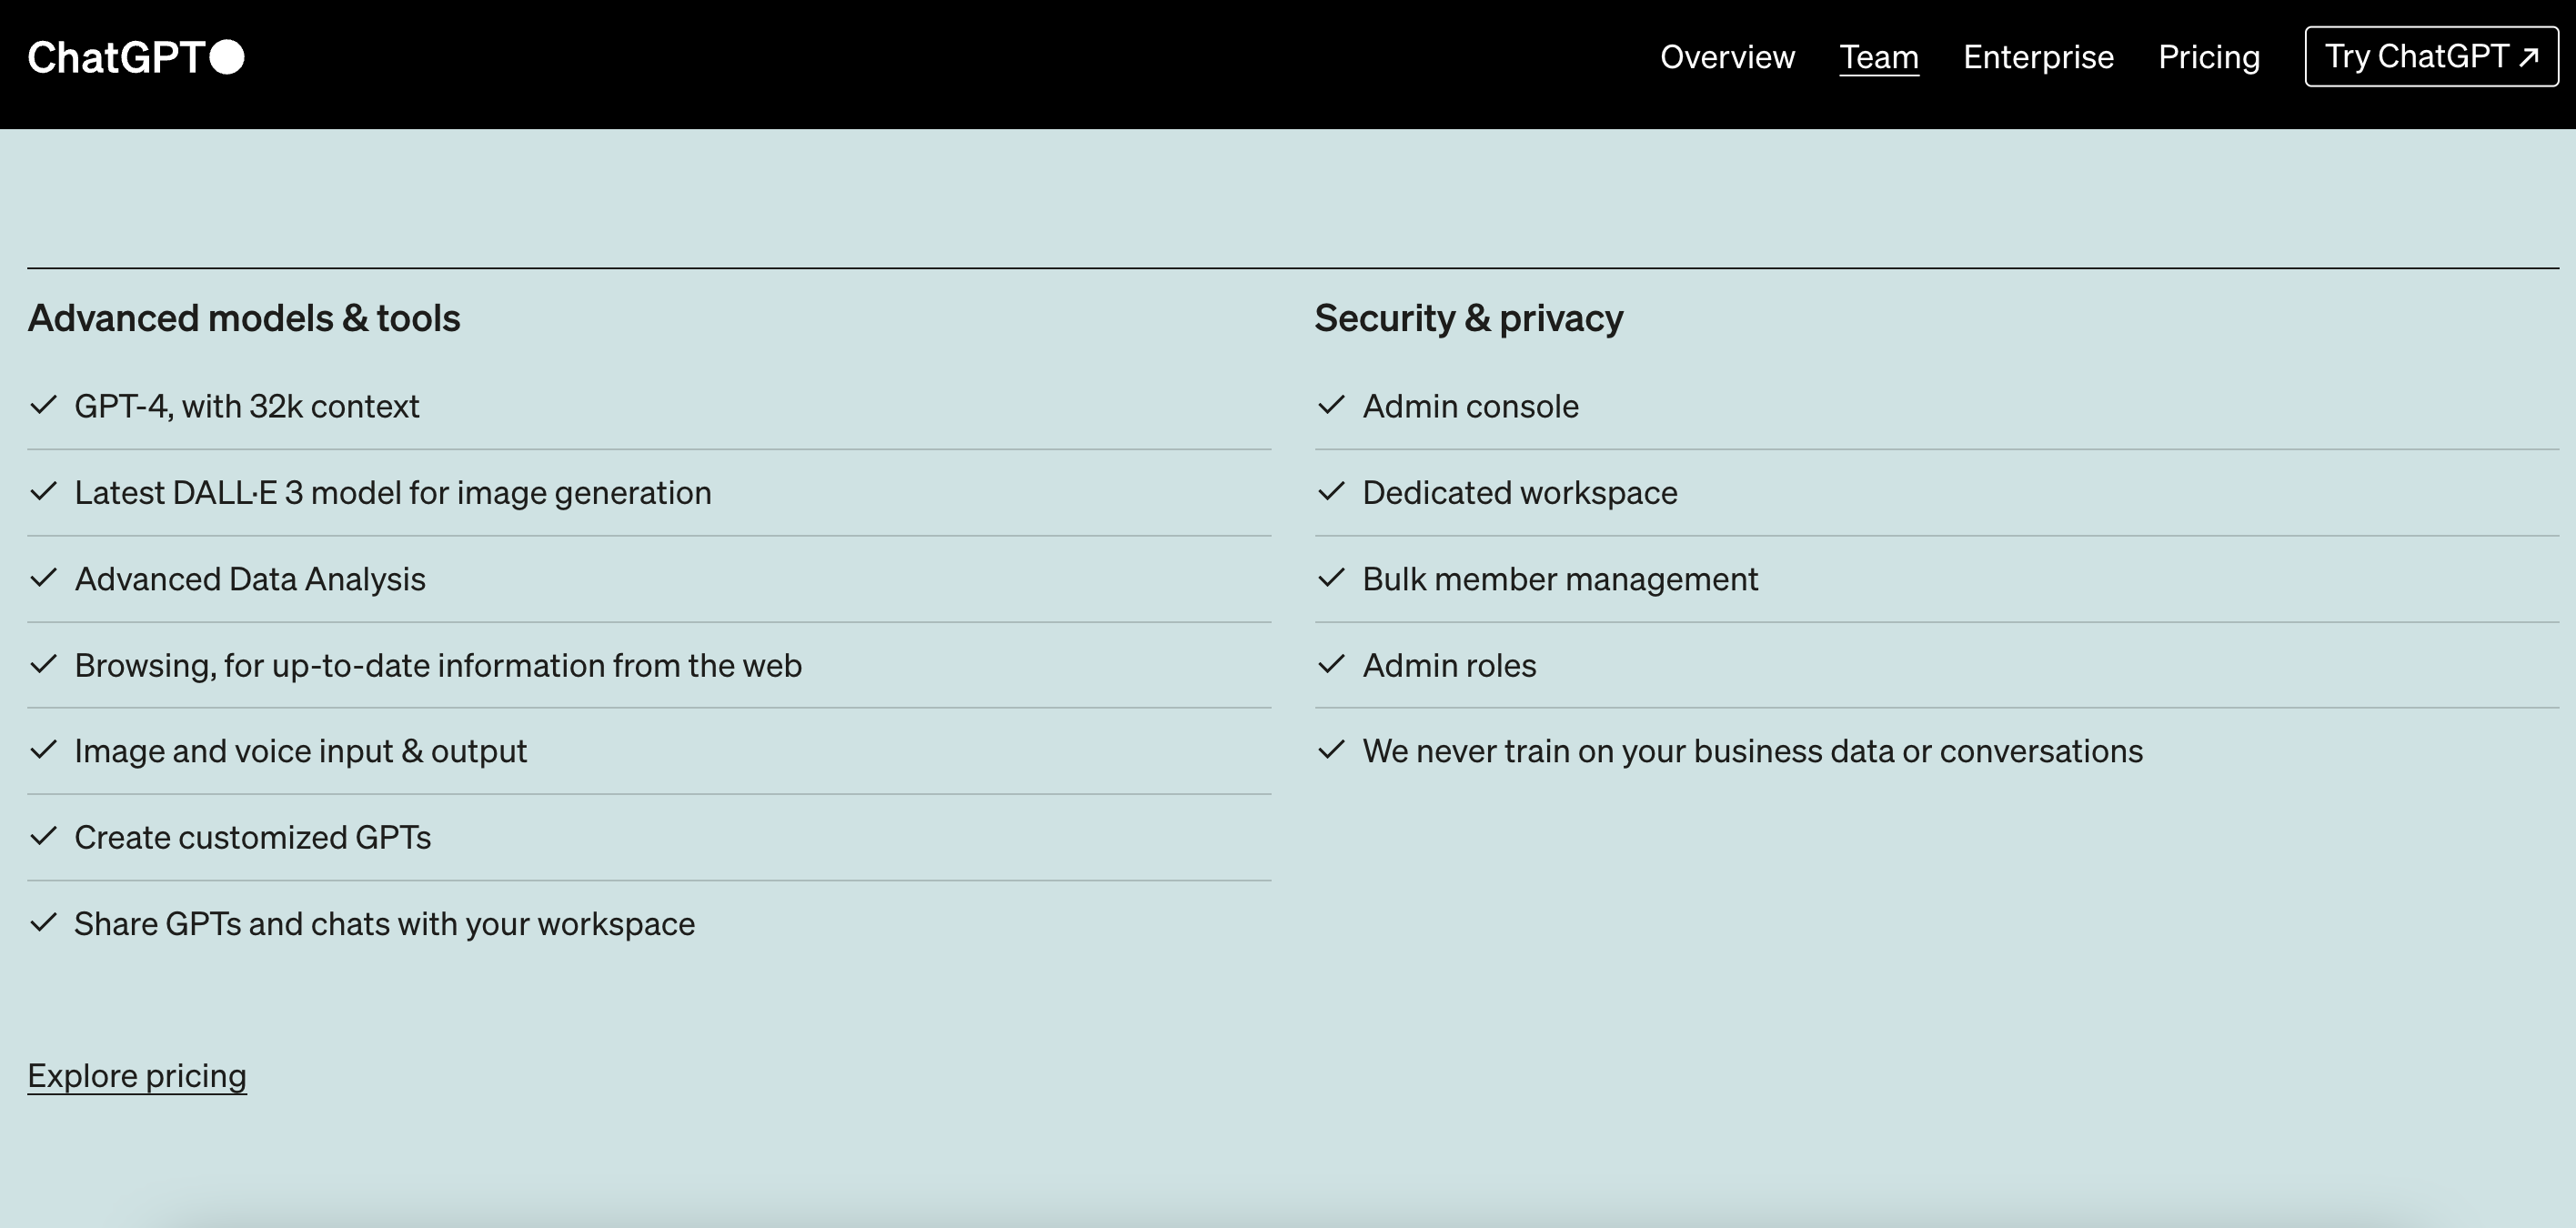Click the Security & privacy heading
The image size is (2576, 1228).
pos(1468,318)
